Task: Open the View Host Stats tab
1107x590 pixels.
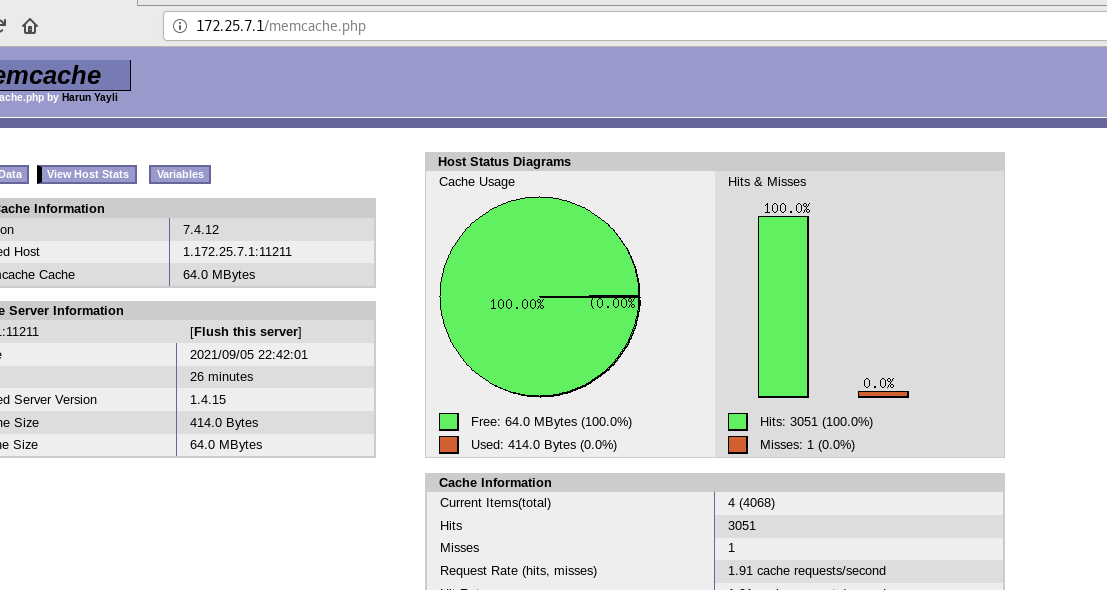Action: (x=88, y=174)
